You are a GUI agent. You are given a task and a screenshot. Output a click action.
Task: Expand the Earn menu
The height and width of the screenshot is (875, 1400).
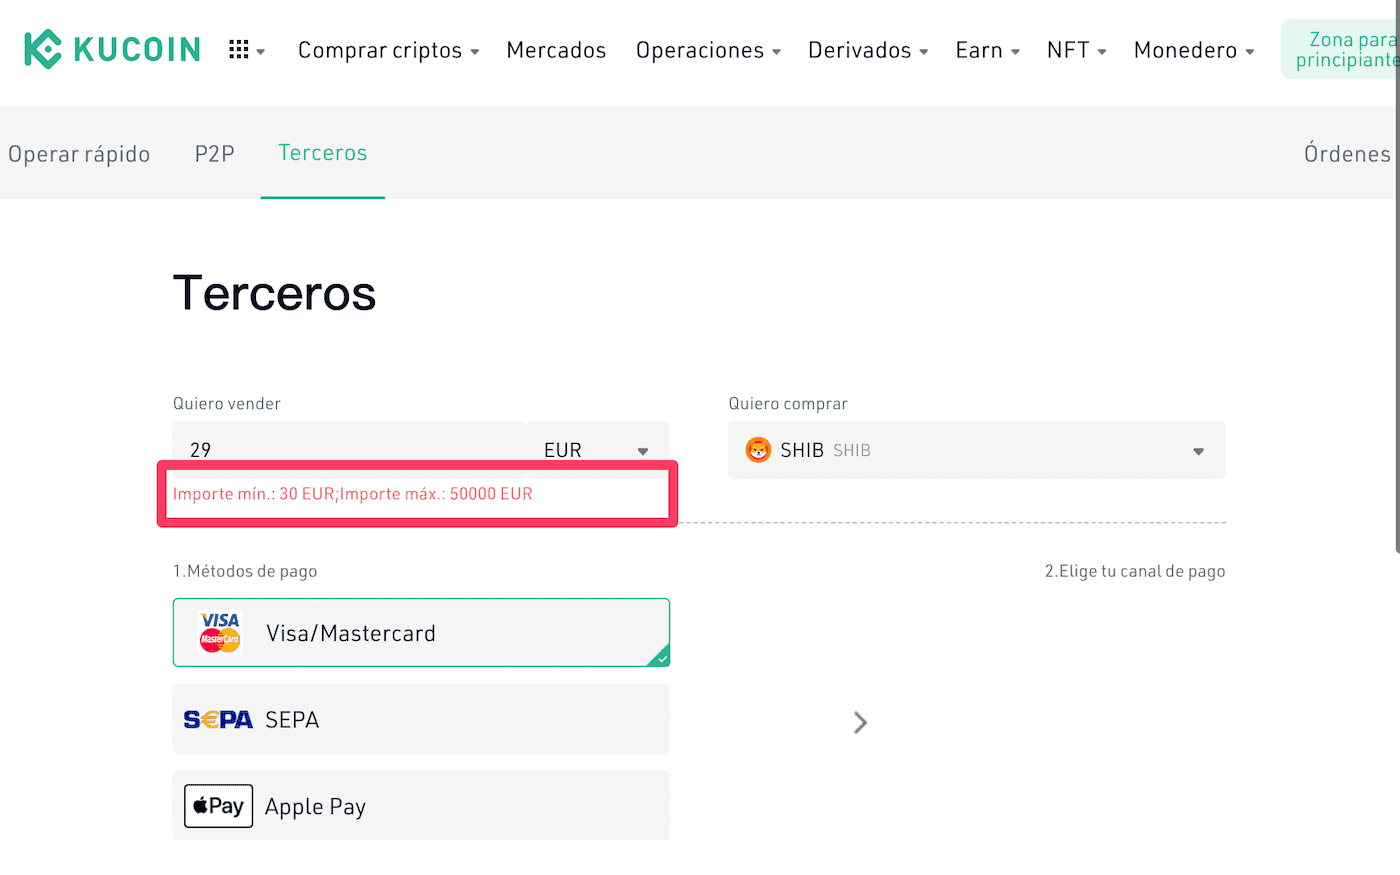[x=987, y=50]
